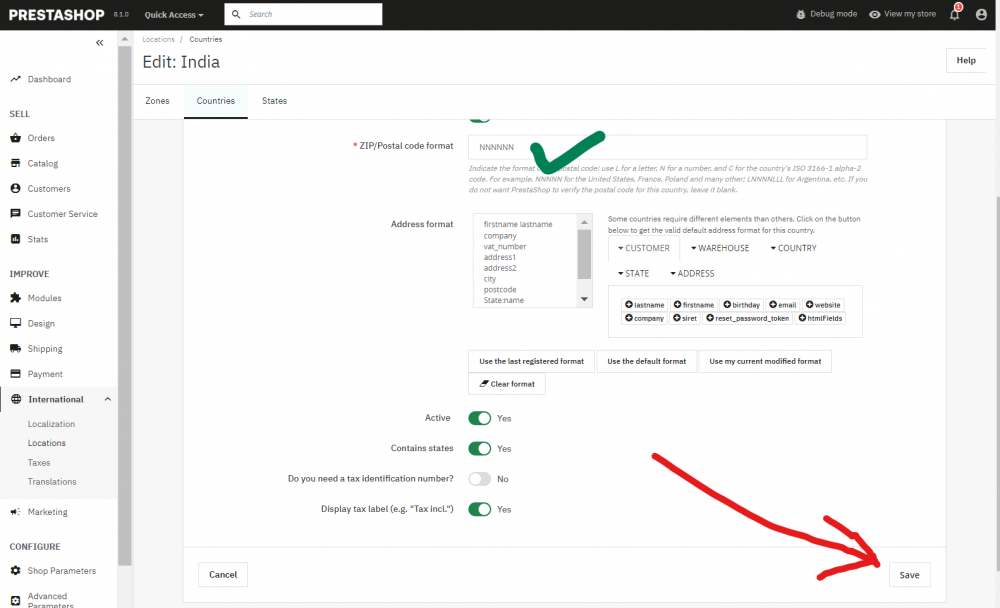Screen dimensions: 1000x608
Task: Collapse the International menu chevron
Action: [108, 399]
